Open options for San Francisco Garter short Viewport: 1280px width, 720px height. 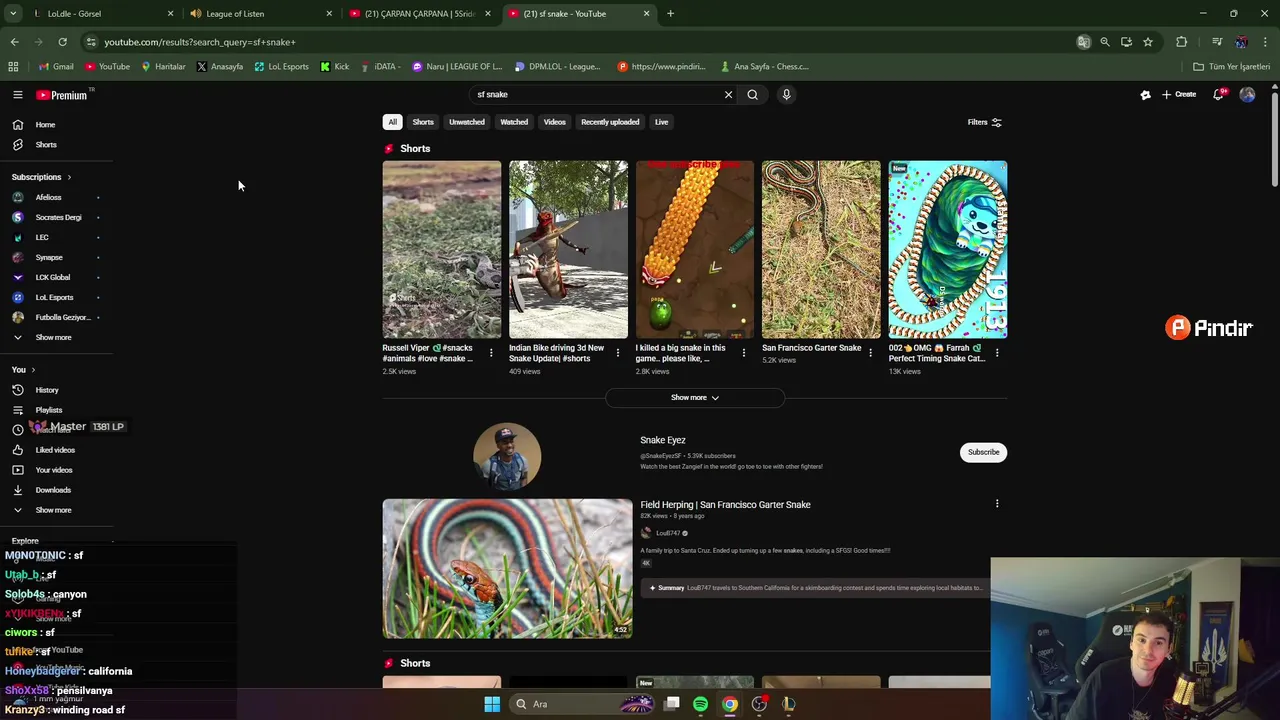(870, 352)
